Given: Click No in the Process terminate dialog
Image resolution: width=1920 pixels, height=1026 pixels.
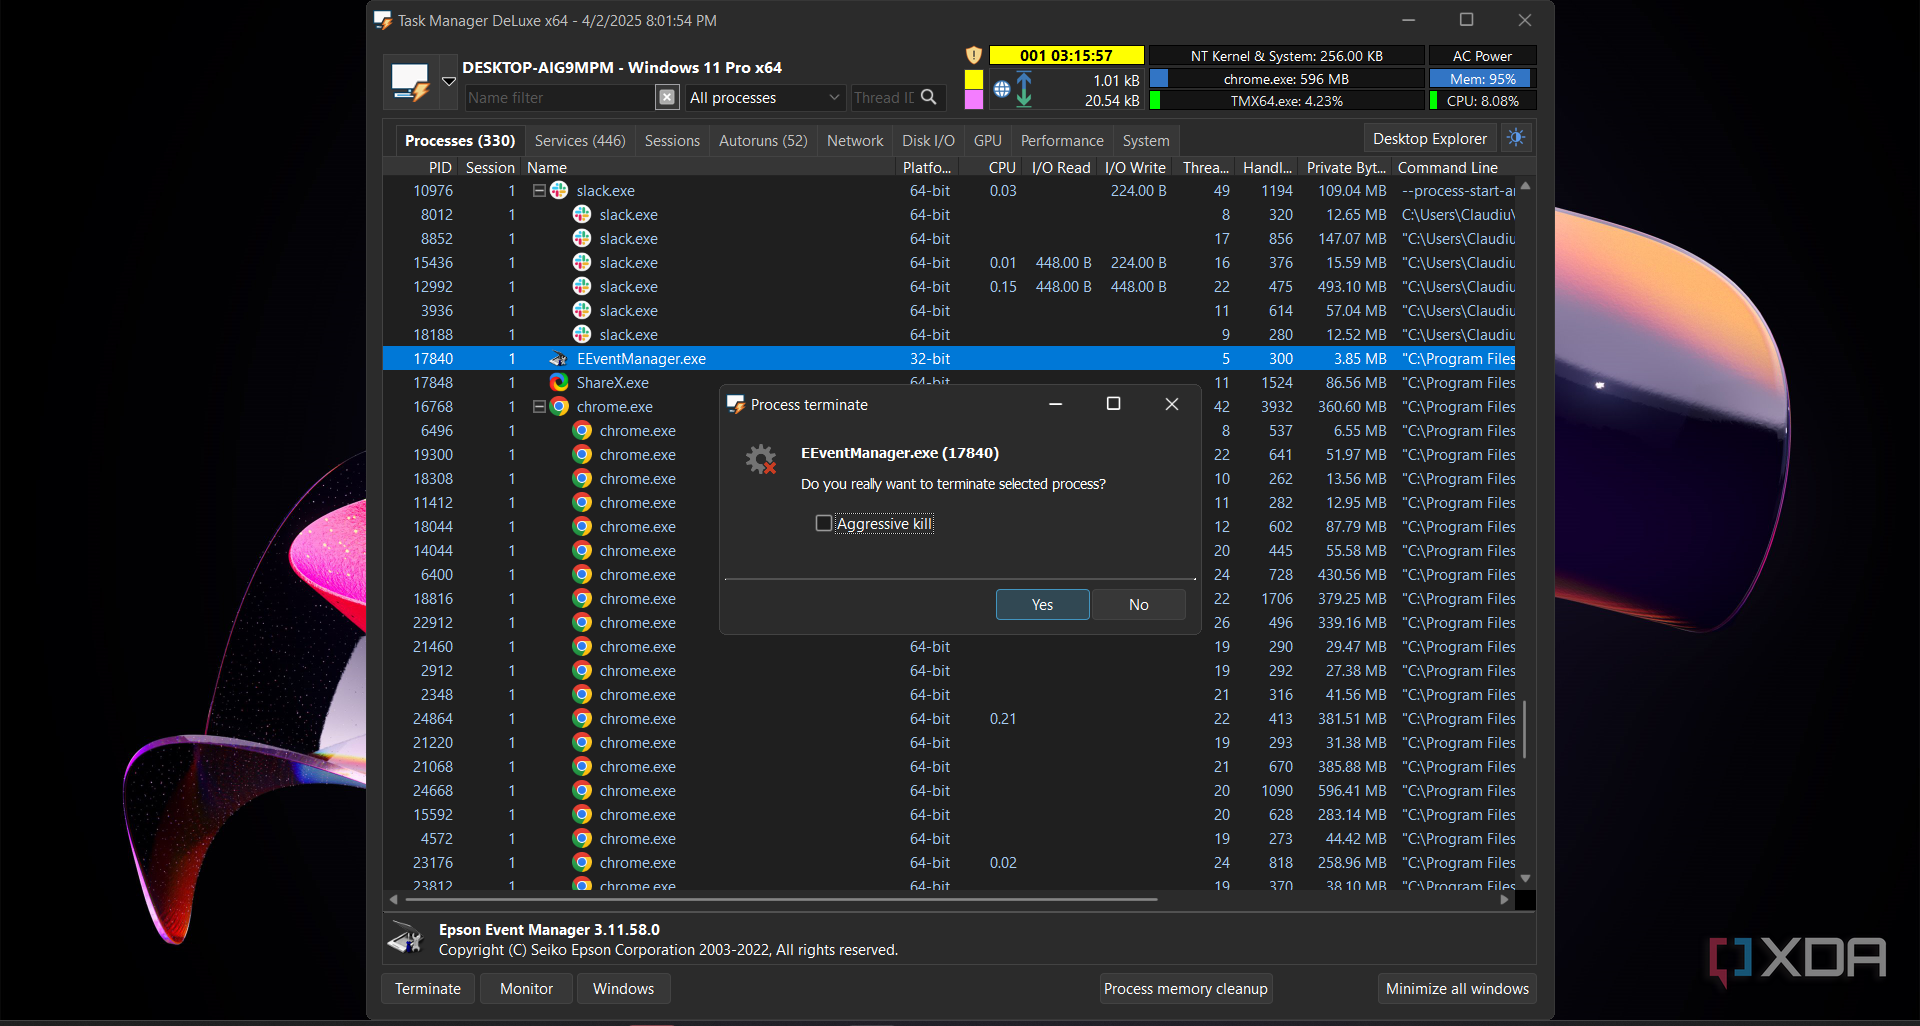Looking at the screenshot, I should (x=1138, y=604).
